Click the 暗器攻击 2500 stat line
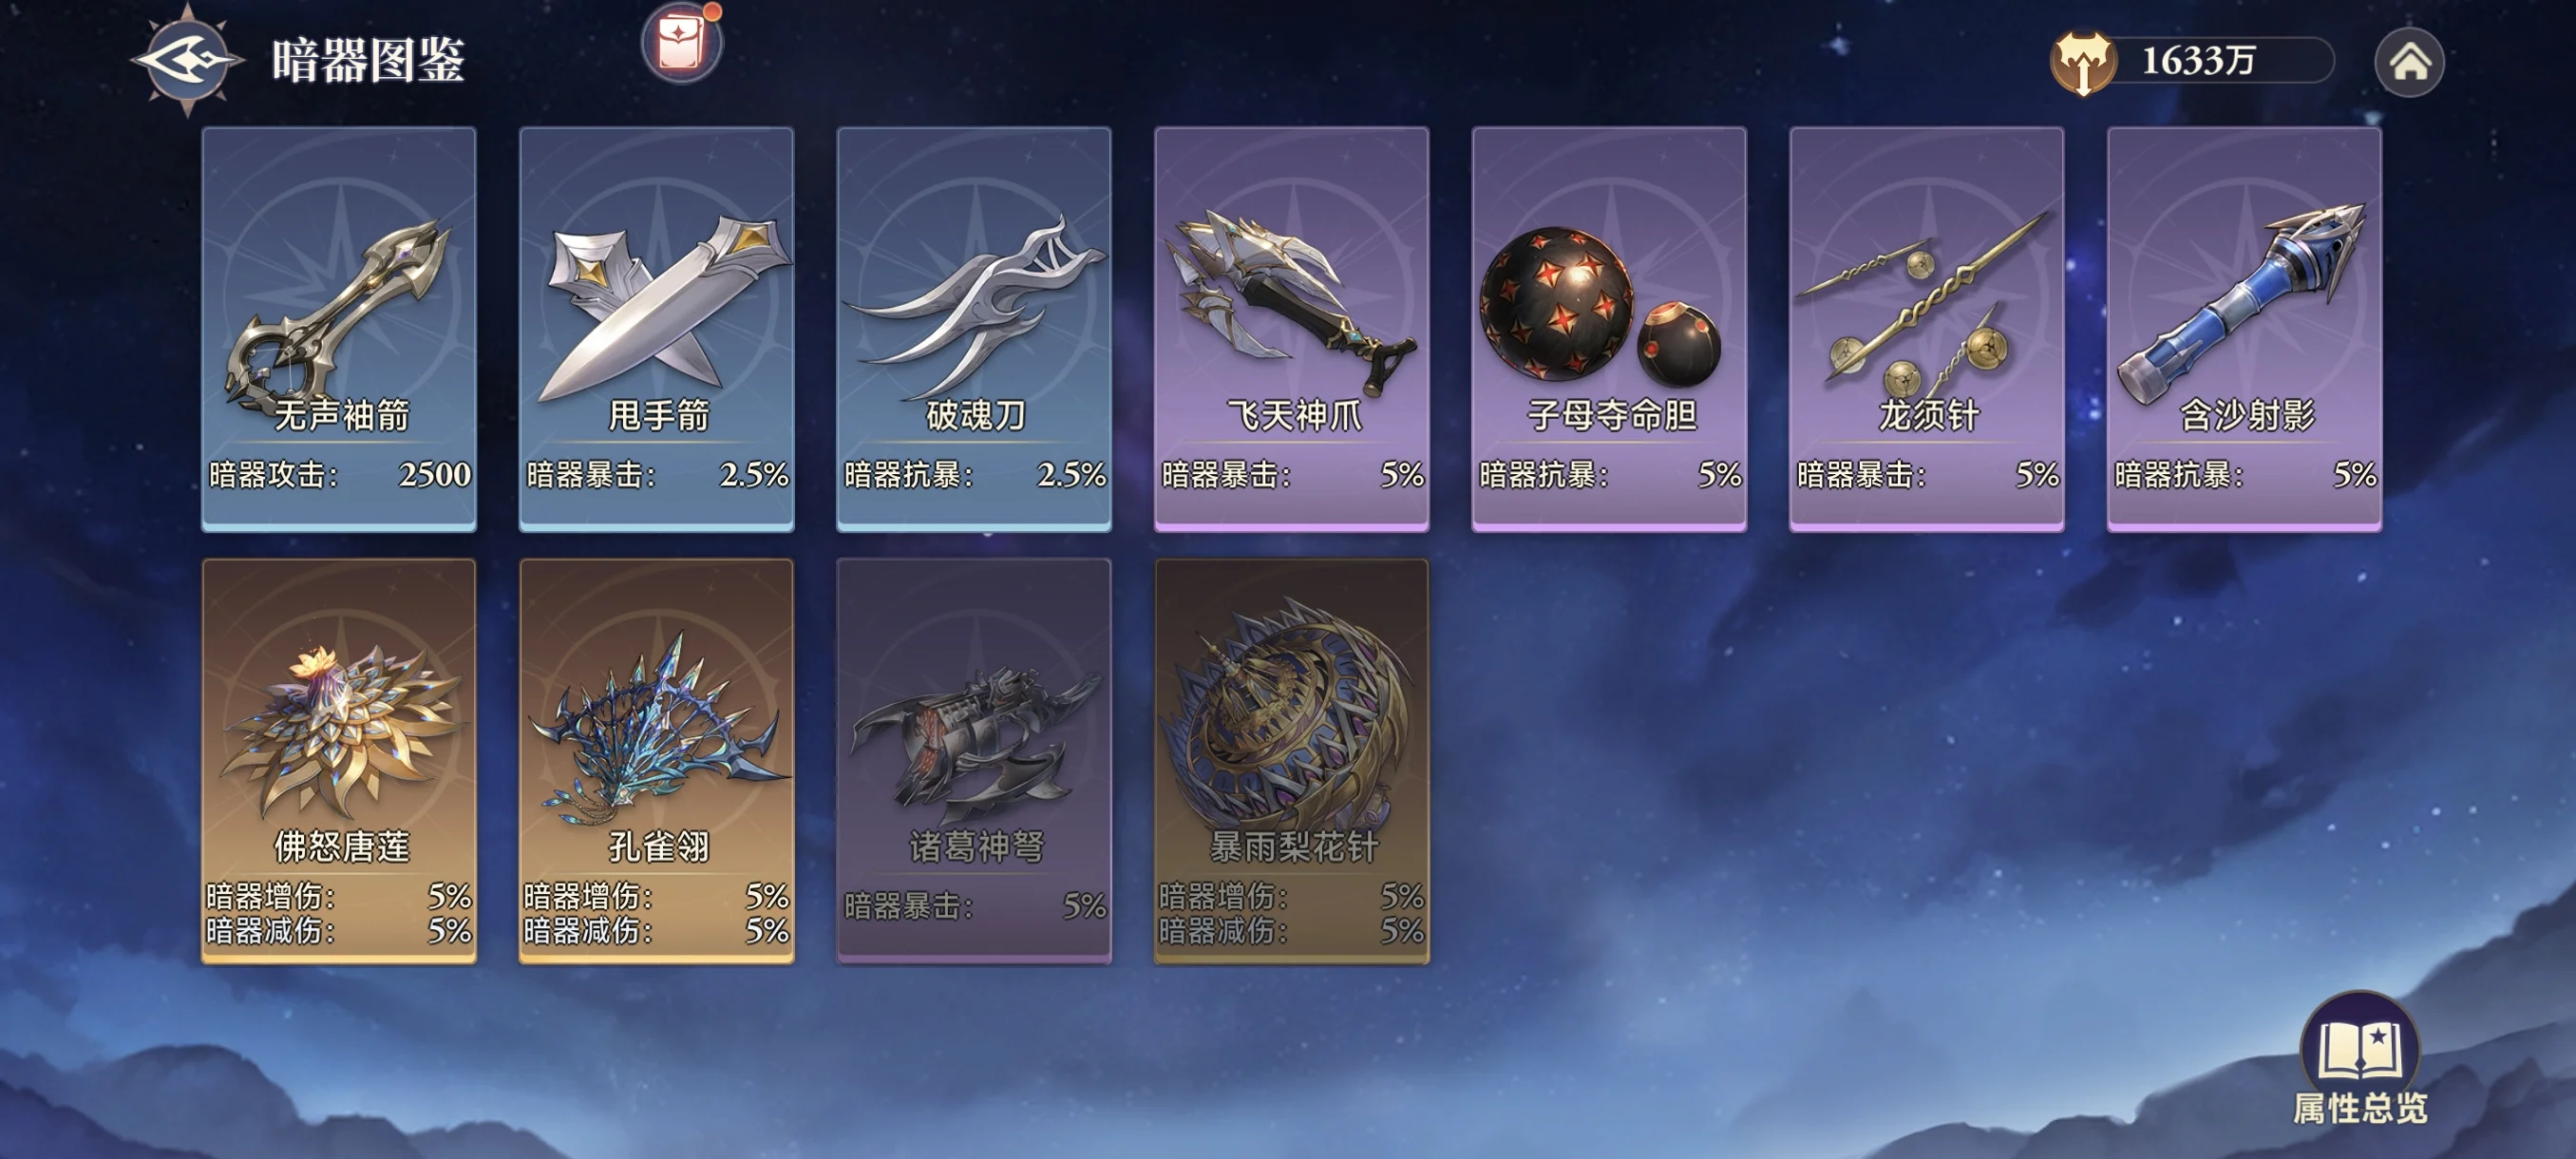 coord(339,474)
